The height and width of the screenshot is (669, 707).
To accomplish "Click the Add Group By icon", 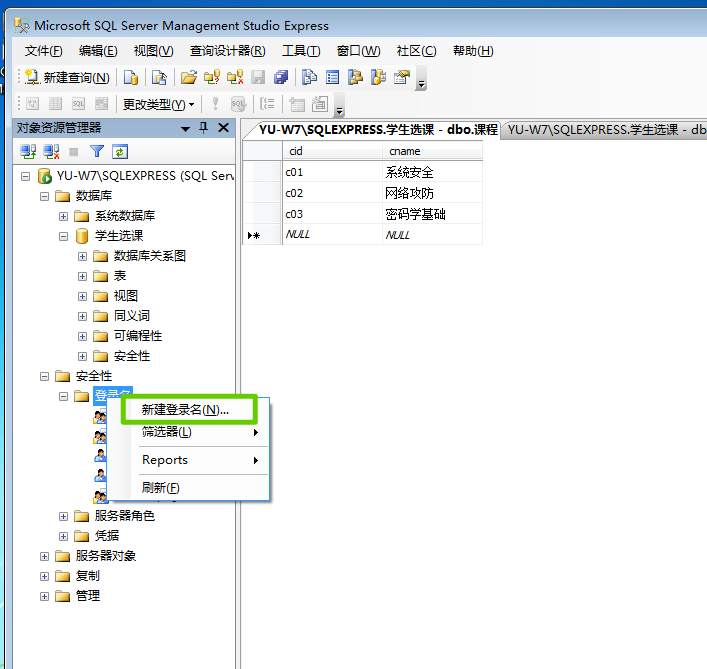I will (267, 104).
